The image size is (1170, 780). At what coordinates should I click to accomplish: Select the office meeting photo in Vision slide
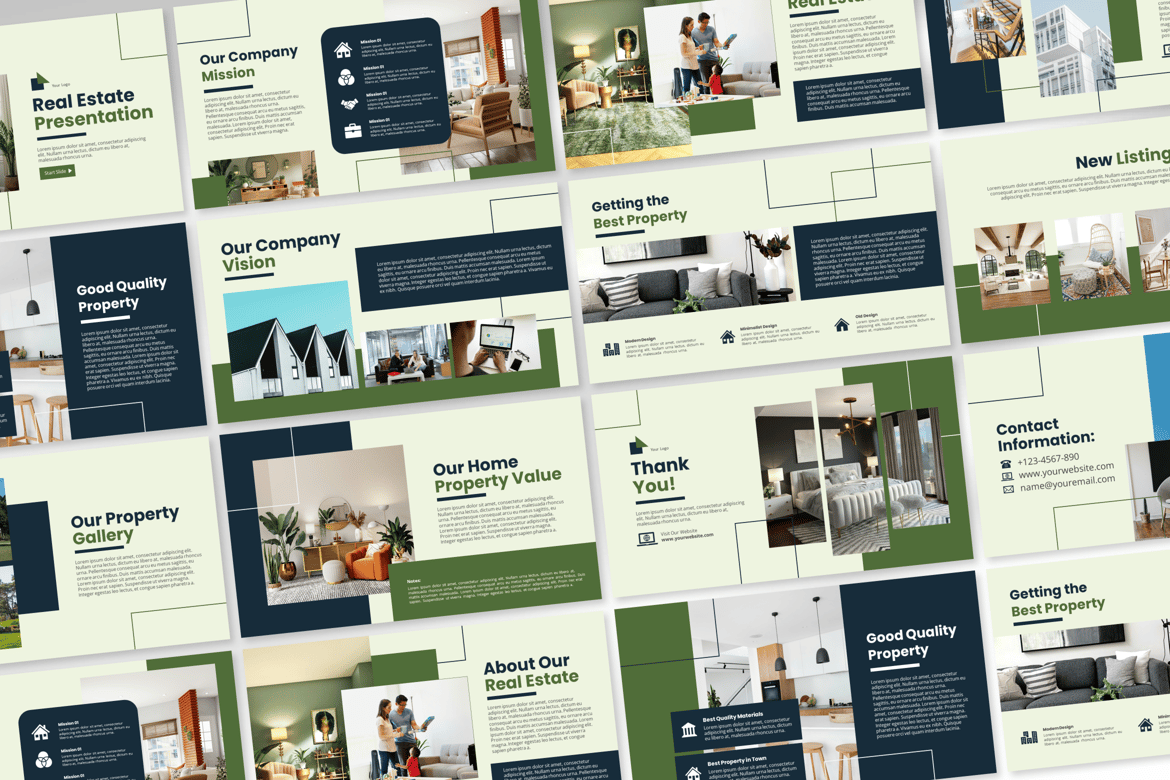[x=407, y=356]
